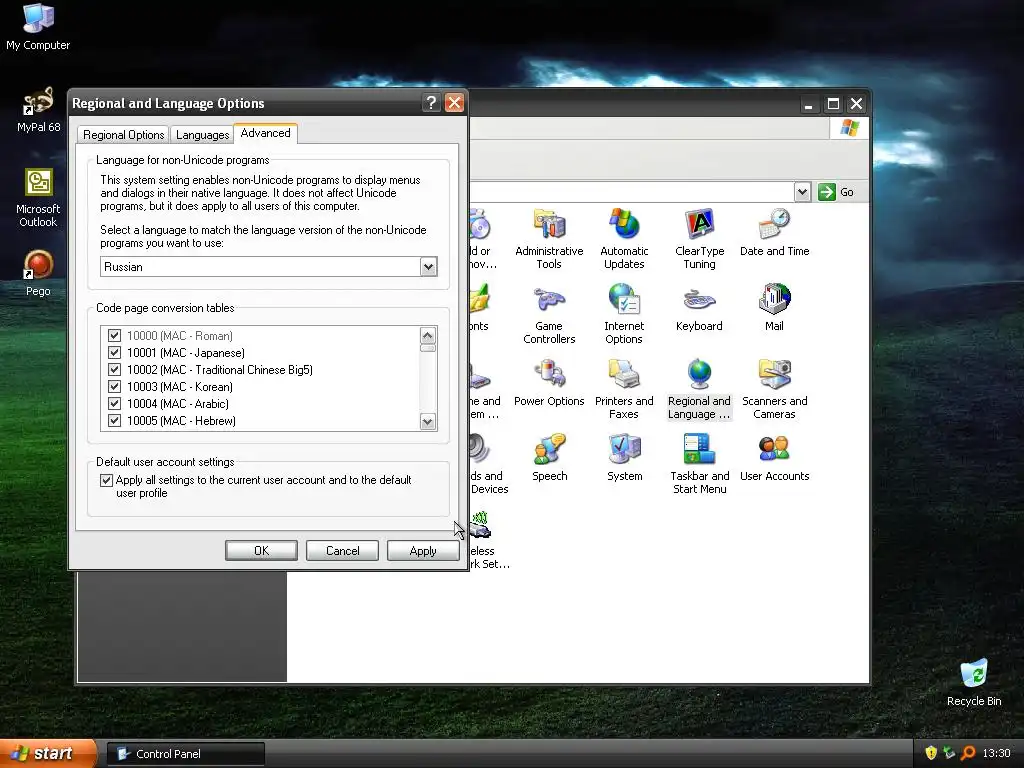Select Microsoft Outlook desktop icon
Image resolution: width=1024 pixels, height=768 pixels.
[x=38, y=198]
